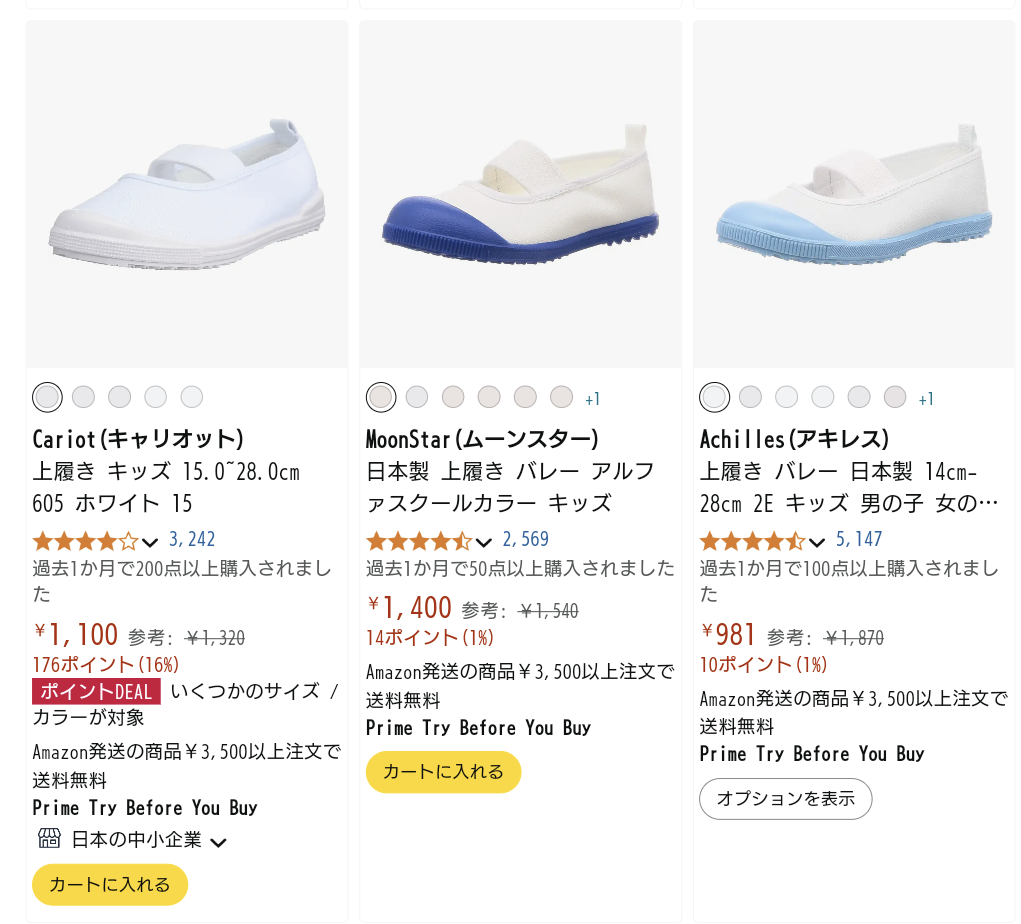Screen dimensions: 1021x924
Task: Click the MoonStar product star rating icons
Action: click(x=418, y=541)
